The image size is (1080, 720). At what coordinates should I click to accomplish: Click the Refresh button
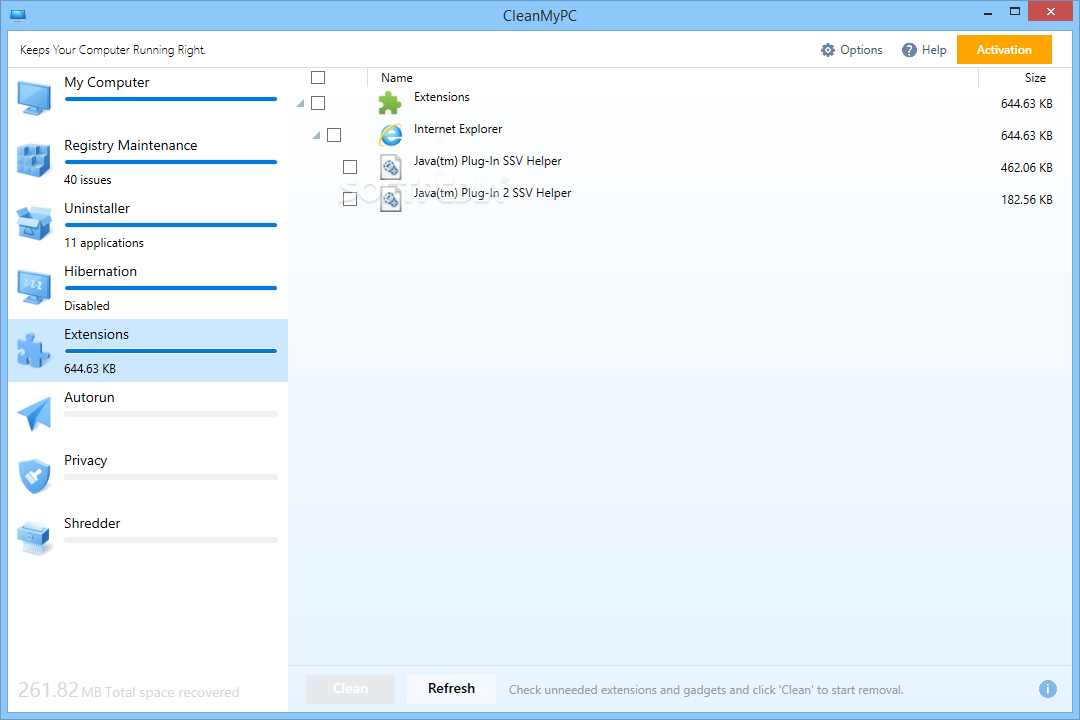click(x=451, y=688)
